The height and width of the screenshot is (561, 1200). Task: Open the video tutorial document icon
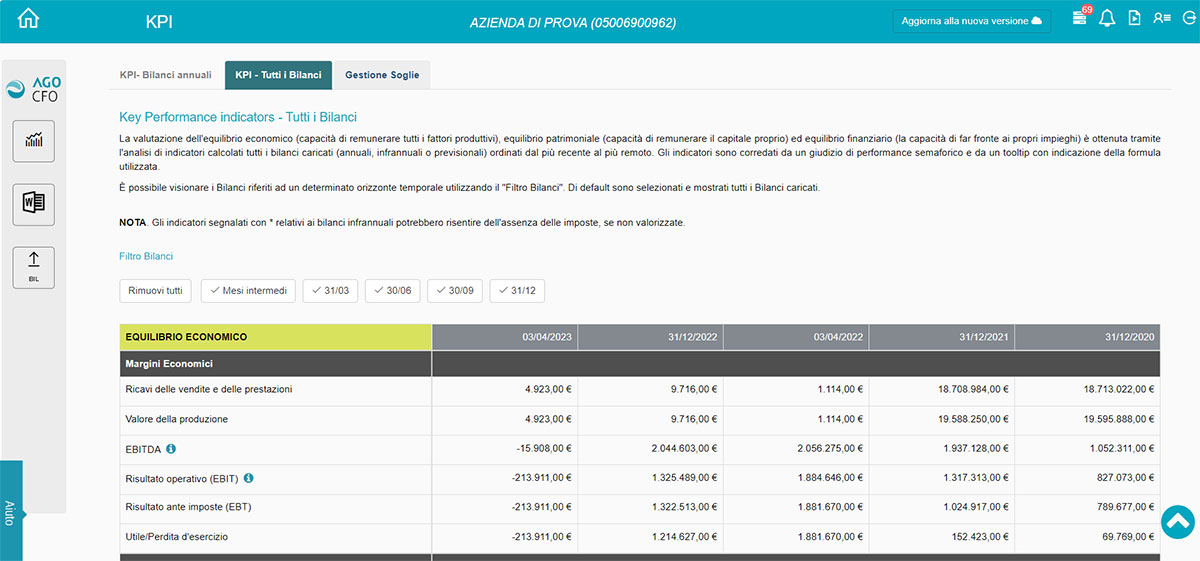pyautogui.click(x=1134, y=19)
